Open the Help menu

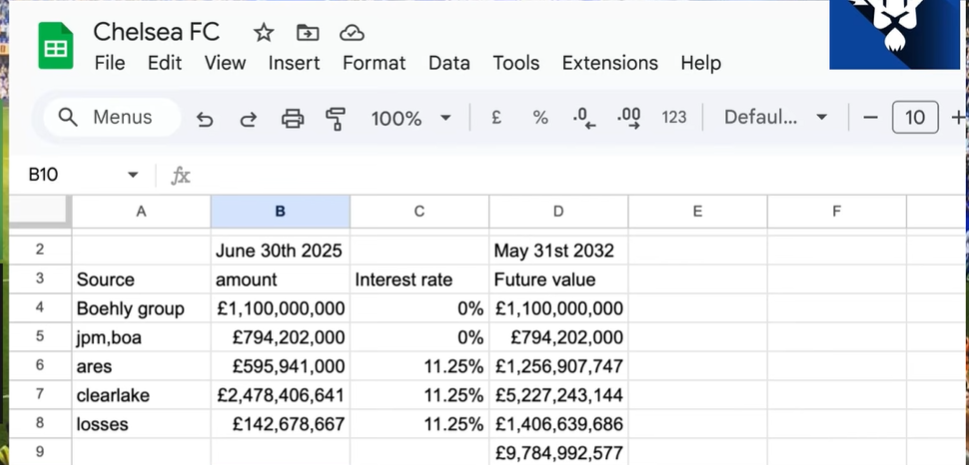tap(701, 63)
